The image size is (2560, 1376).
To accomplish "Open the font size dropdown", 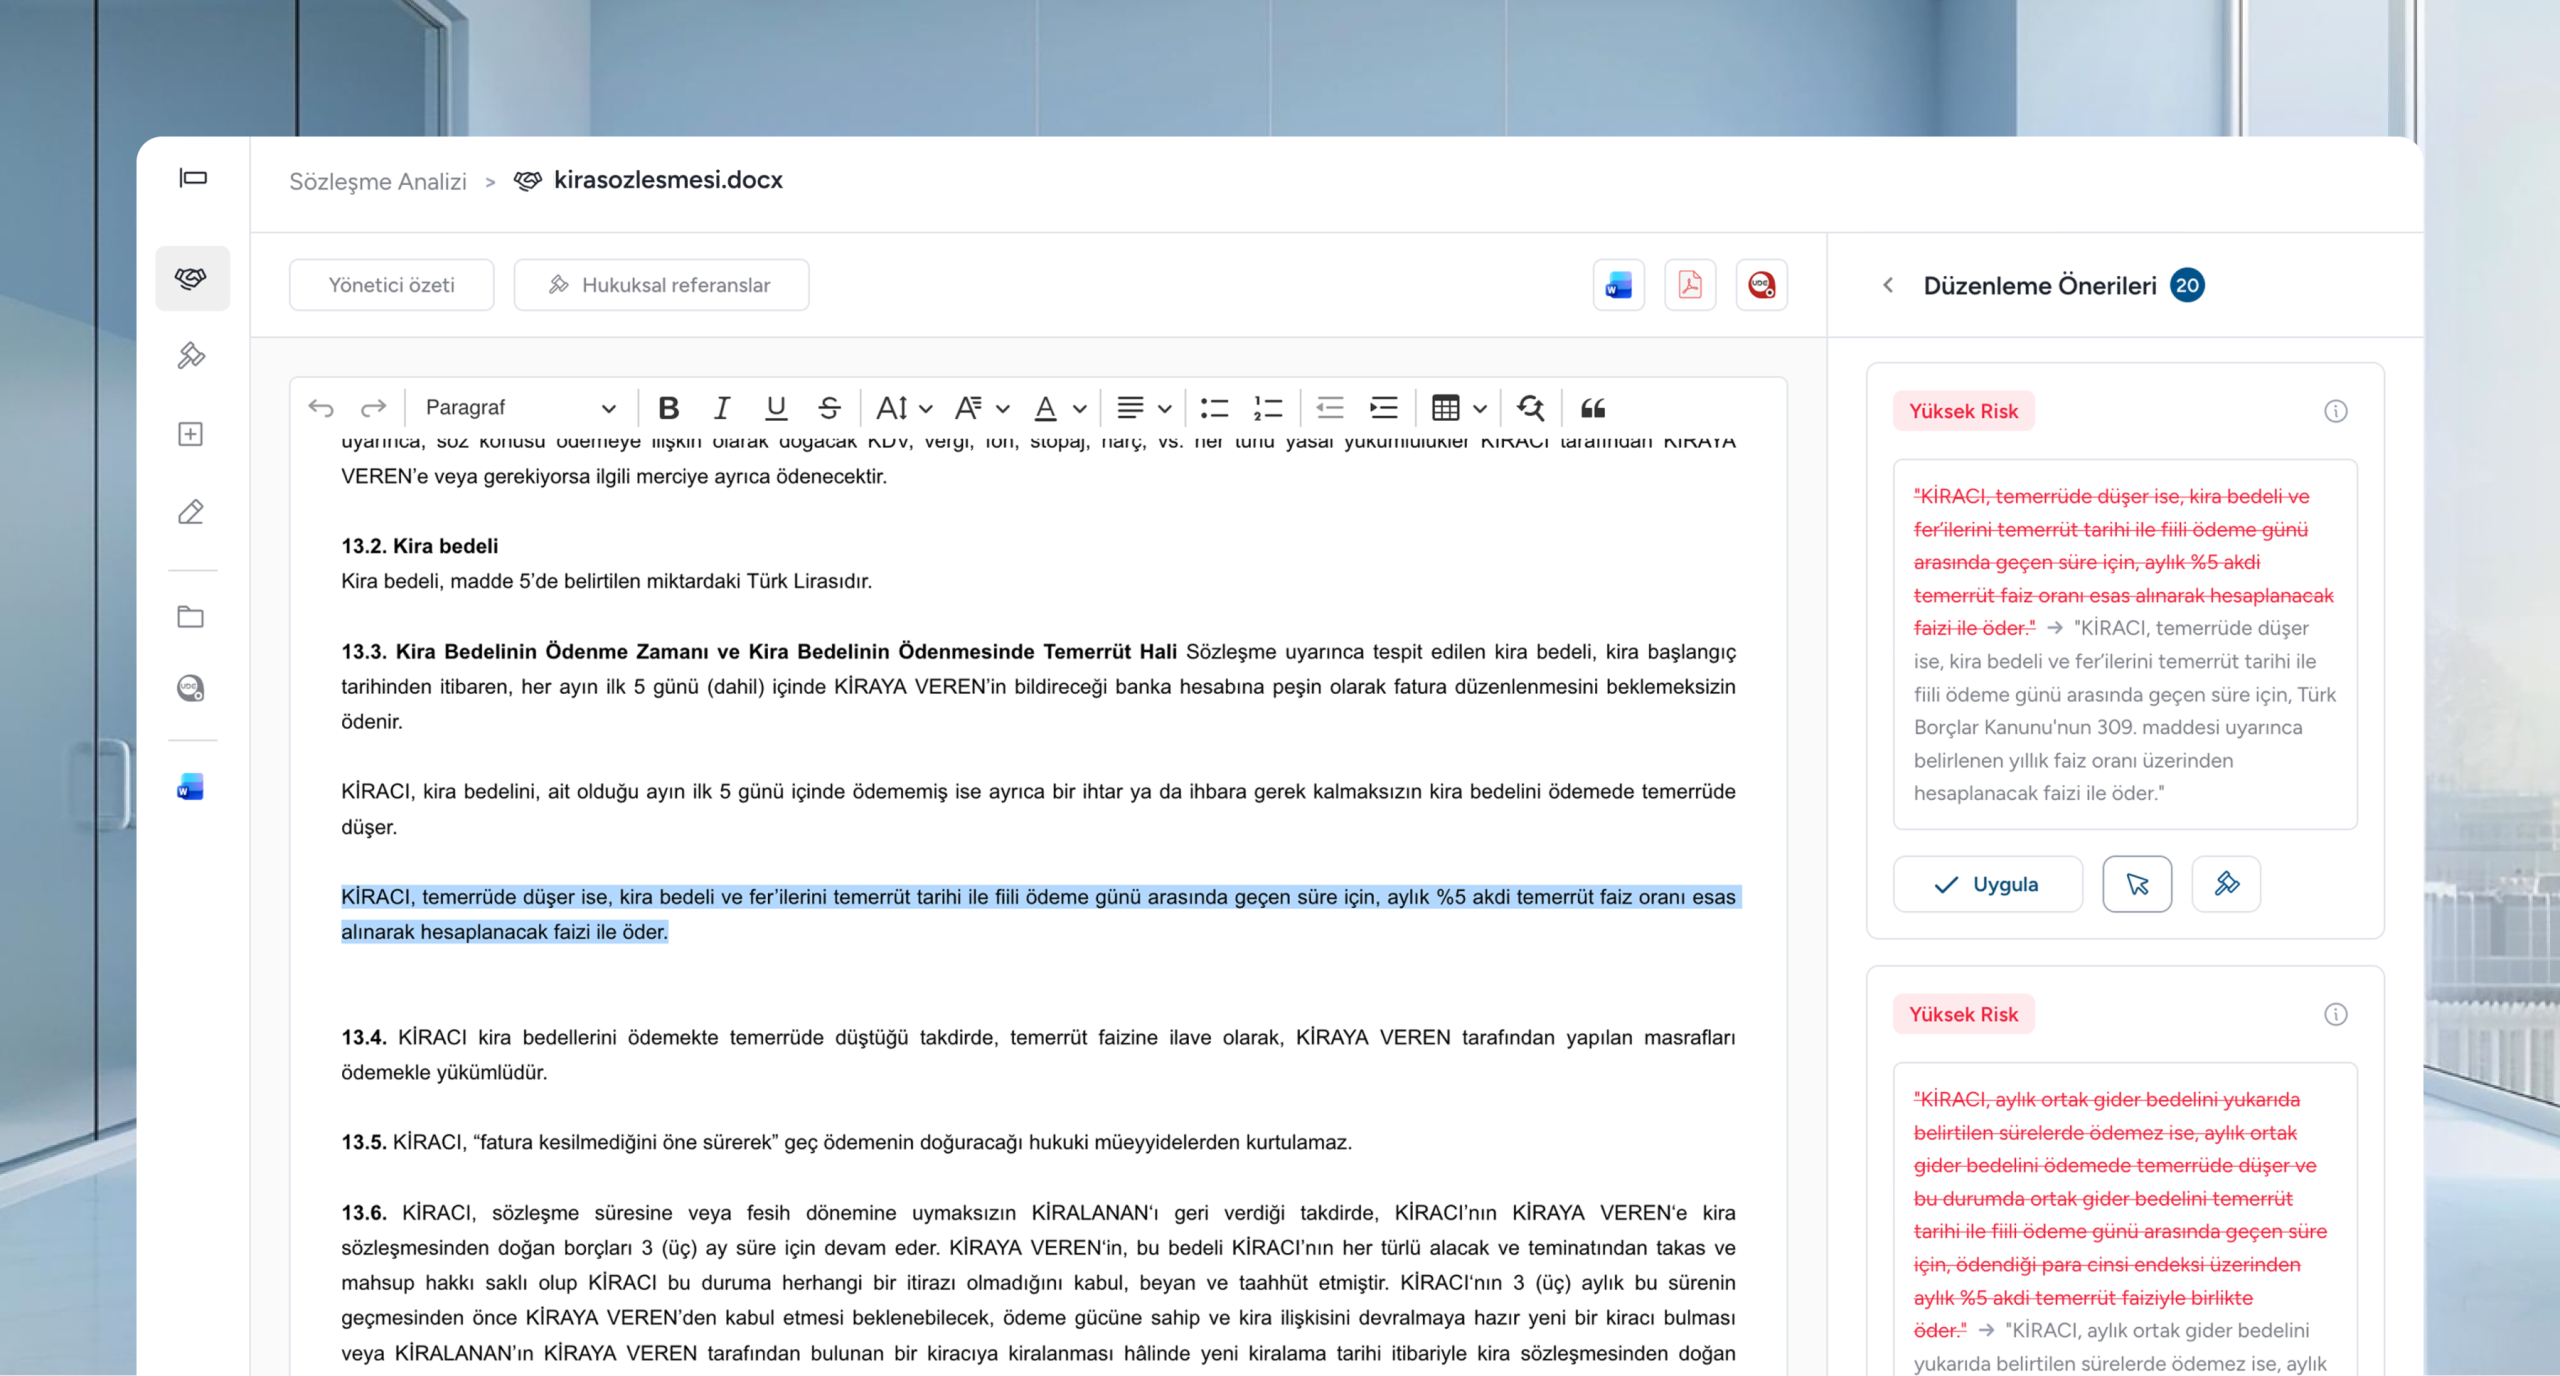I will (x=904, y=408).
